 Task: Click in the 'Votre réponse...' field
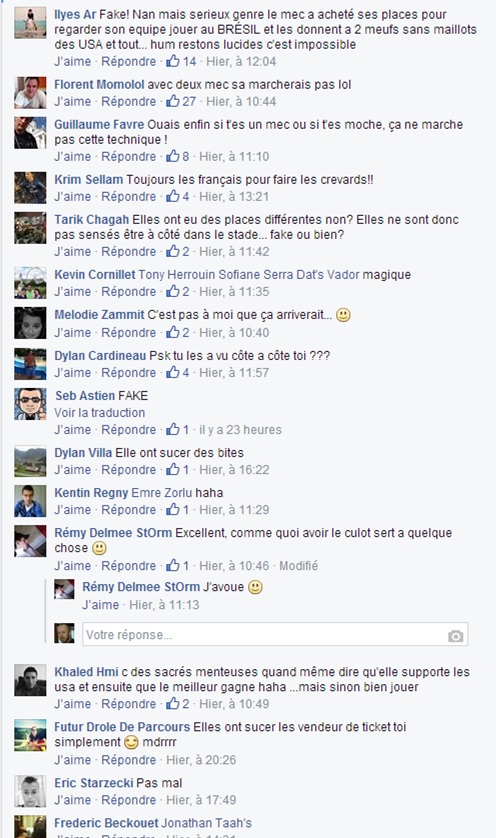275,634
